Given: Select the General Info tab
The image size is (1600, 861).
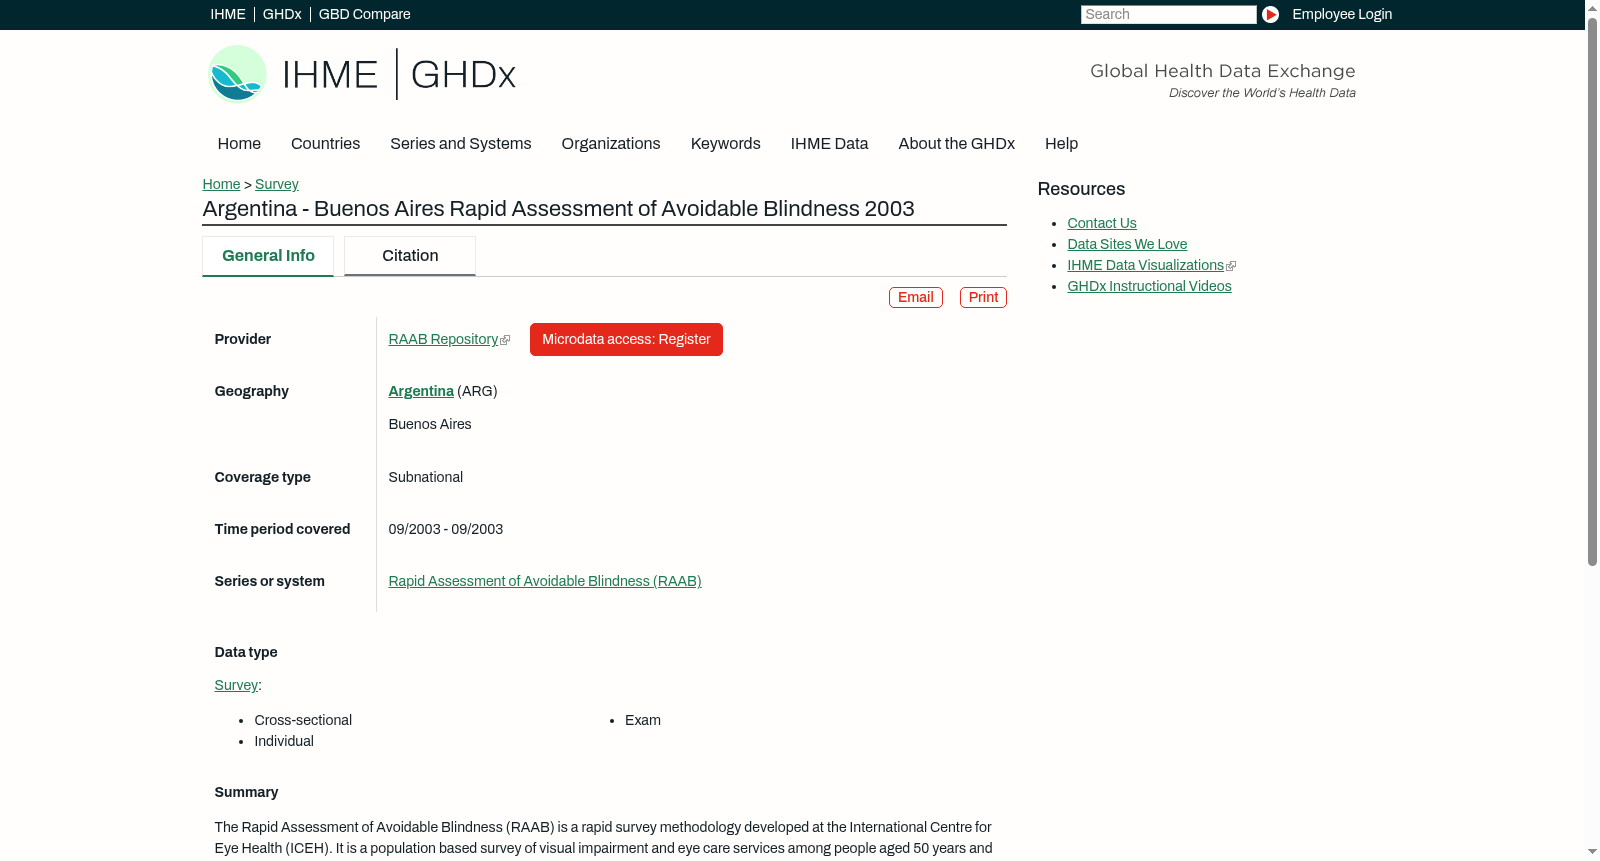Looking at the screenshot, I should [x=268, y=256].
